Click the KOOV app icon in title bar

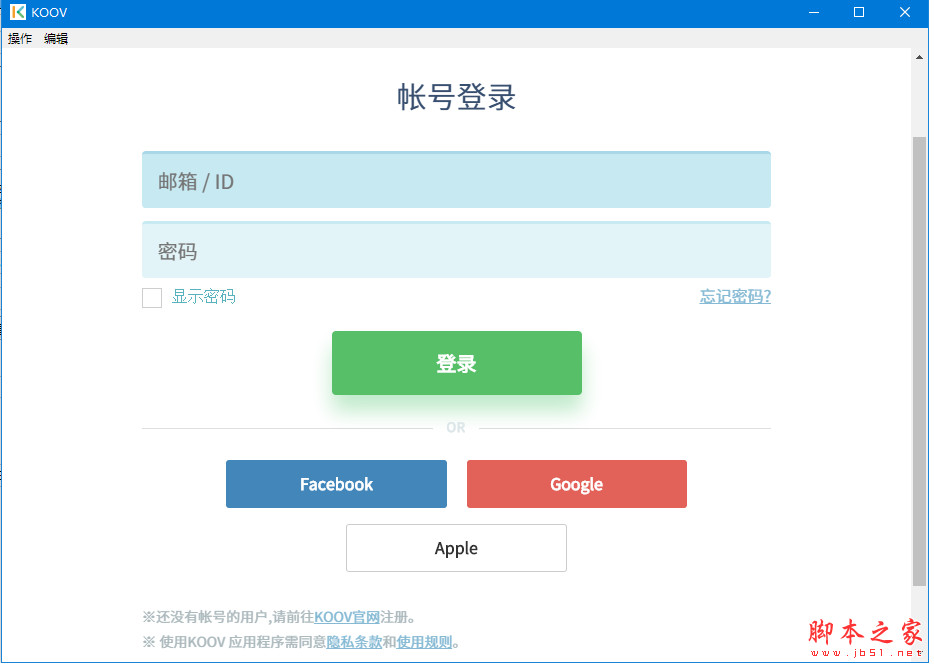[18, 12]
